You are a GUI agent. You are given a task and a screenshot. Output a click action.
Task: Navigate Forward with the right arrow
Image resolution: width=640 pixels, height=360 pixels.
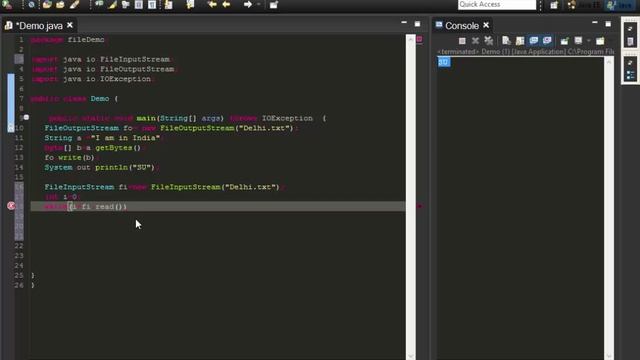[247, 4]
